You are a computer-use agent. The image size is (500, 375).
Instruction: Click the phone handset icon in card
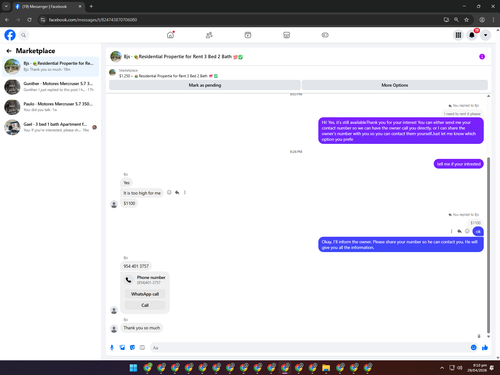point(129,280)
